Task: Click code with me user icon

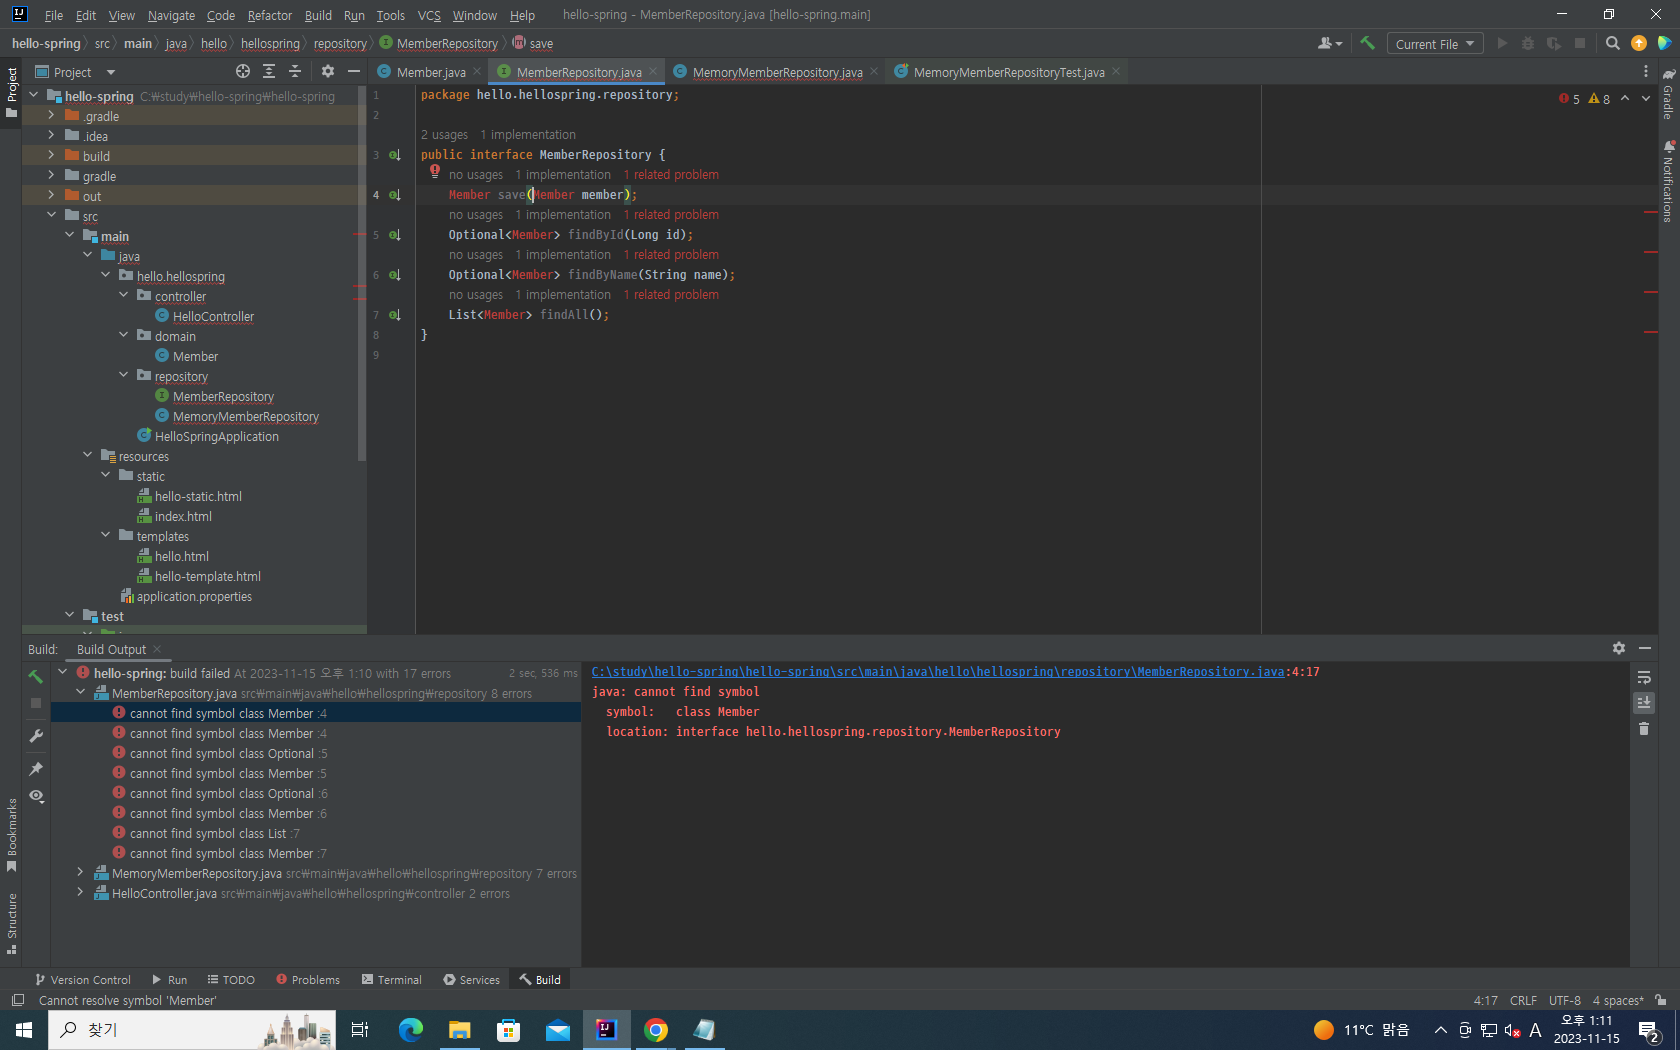Action: (1329, 43)
